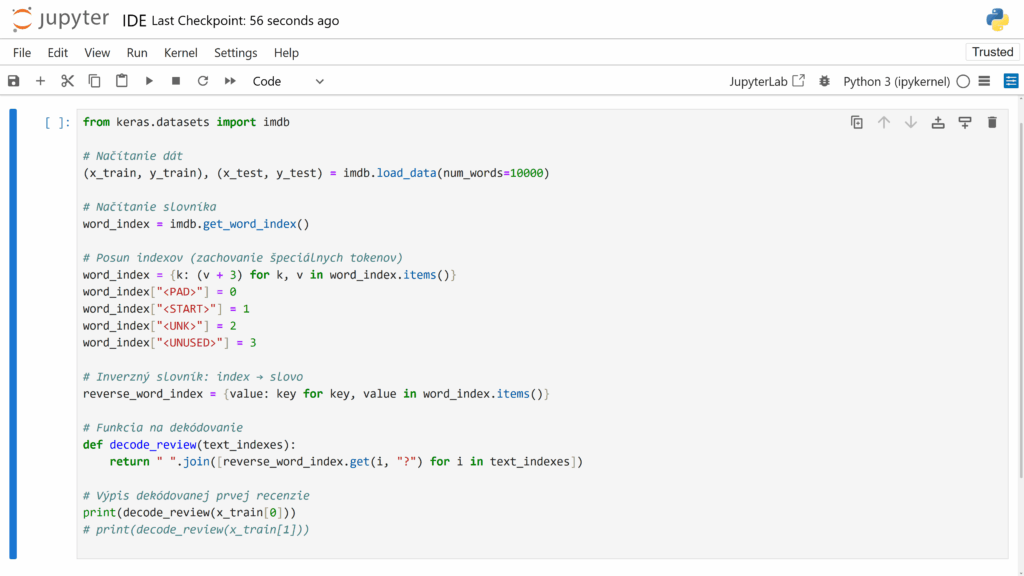This screenshot has width=1024, height=576.
Task: Run the selected cell with the play icon
Action: (149, 81)
